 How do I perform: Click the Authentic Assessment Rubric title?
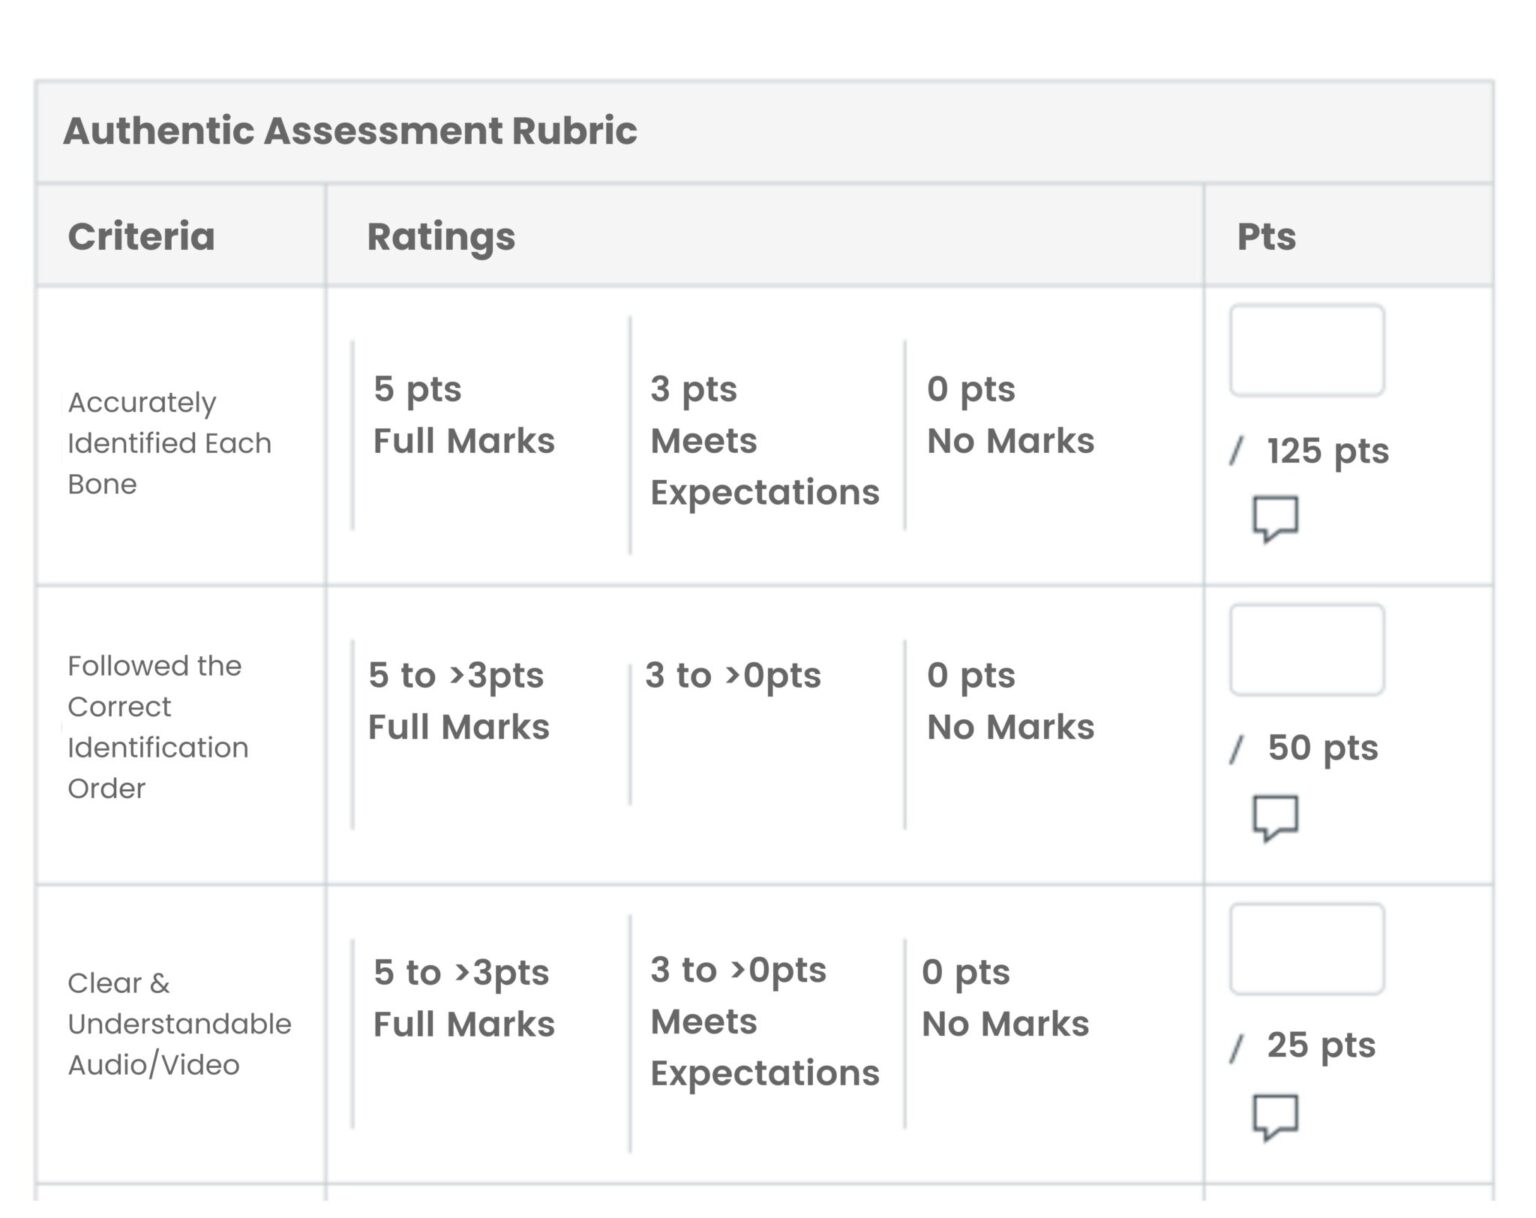point(352,131)
